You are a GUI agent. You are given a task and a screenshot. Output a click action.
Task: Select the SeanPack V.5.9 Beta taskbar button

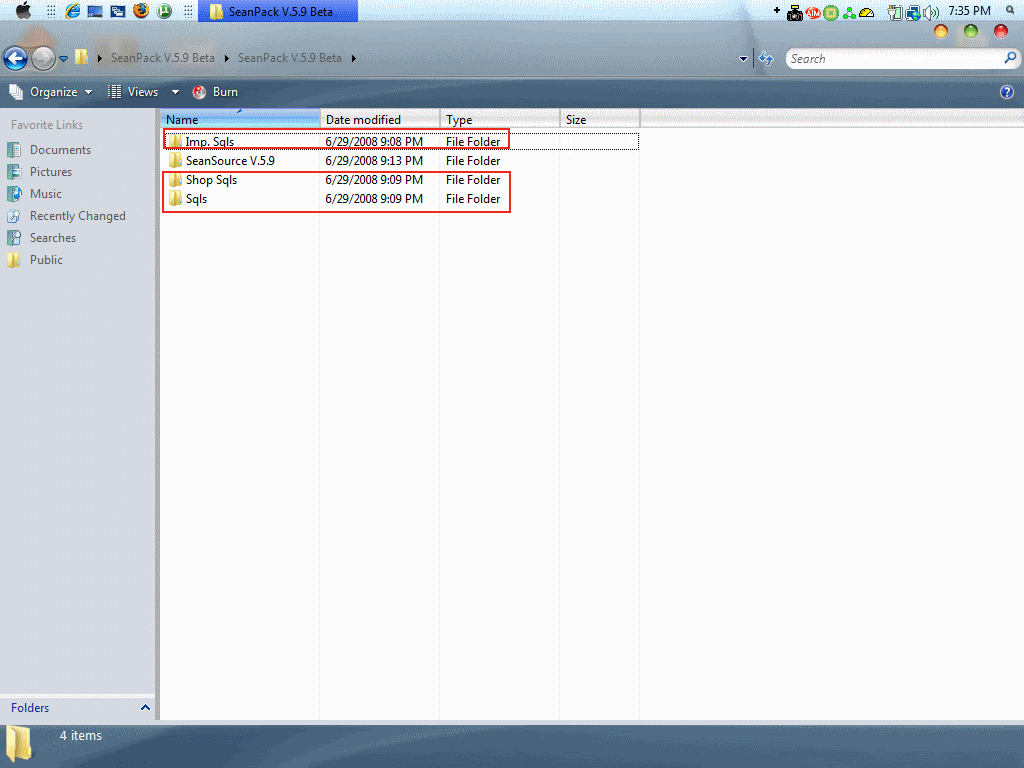(278, 12)
